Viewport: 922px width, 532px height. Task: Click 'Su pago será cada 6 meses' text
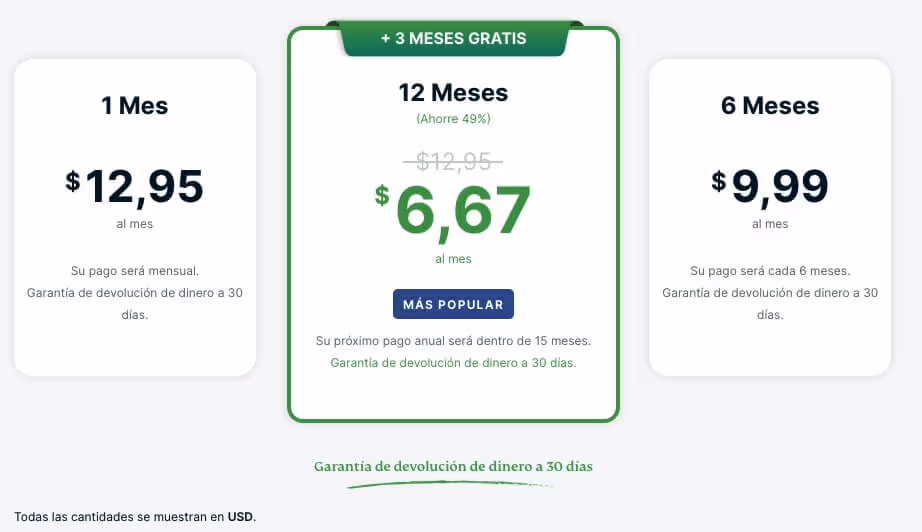pos(770,271)
